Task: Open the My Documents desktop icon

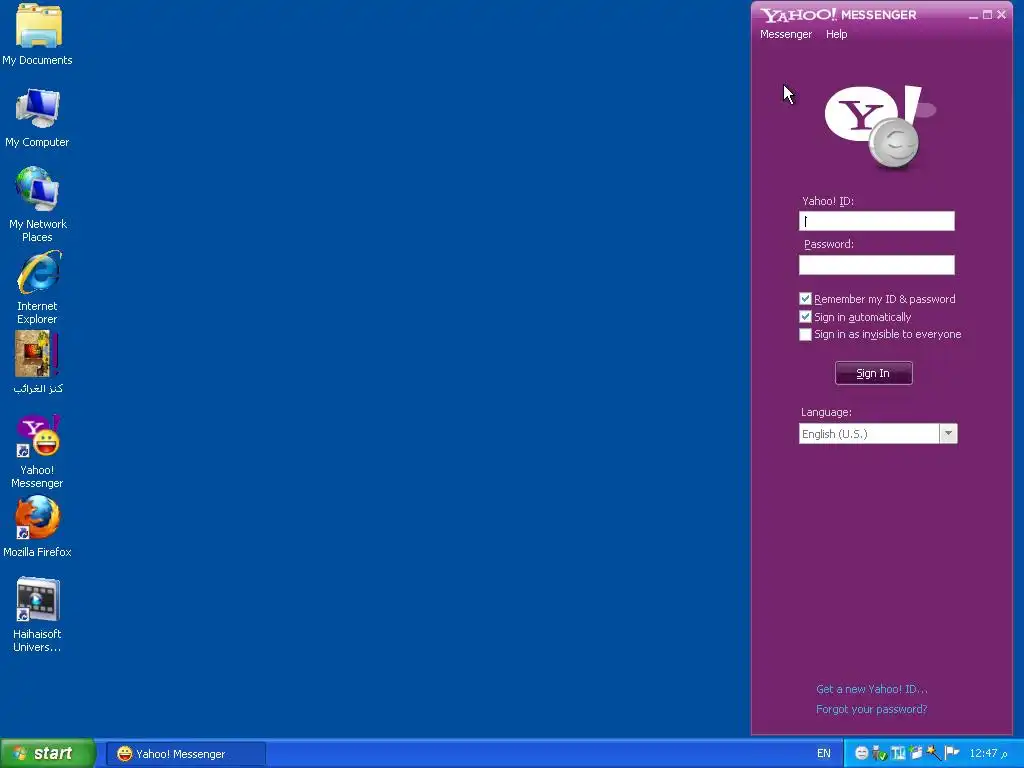Action: click(x=38, y=34)
